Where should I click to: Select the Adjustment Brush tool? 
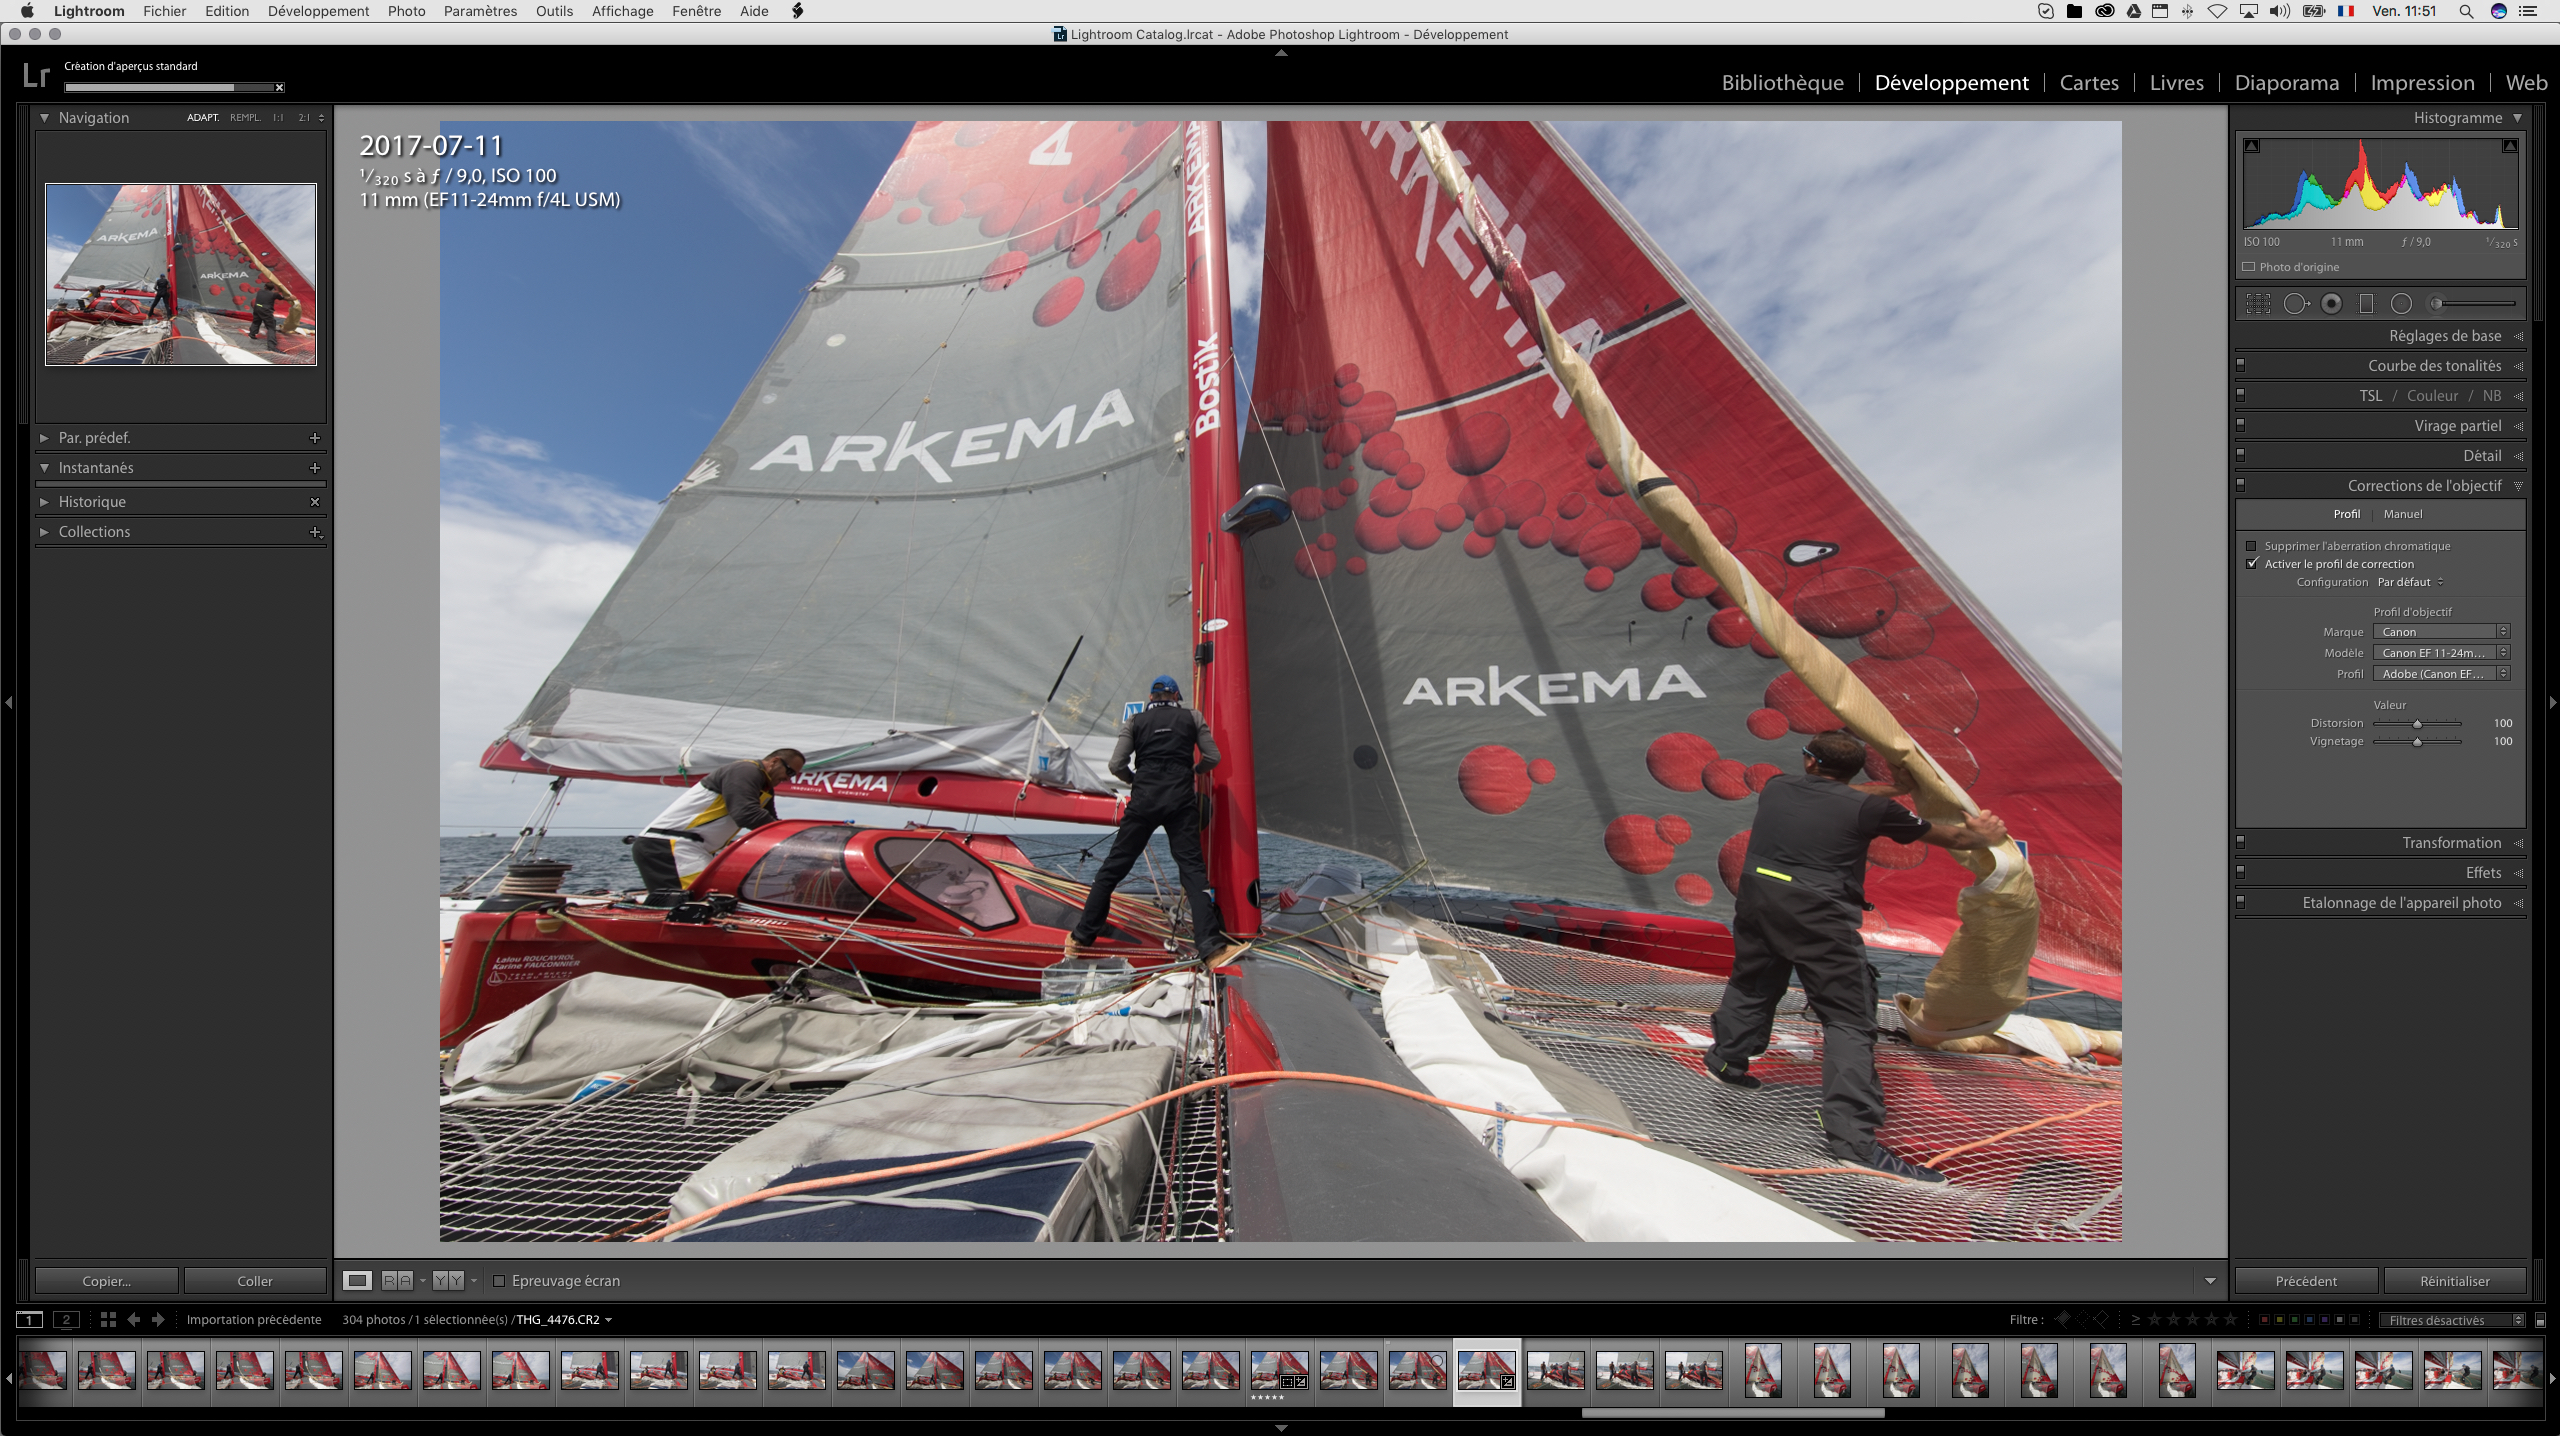tap(2474, 304)
